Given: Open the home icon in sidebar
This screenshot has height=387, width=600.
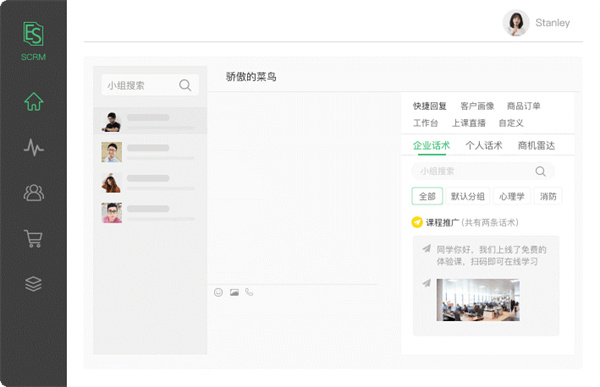Looking at the screenshot, I should 34,102.
